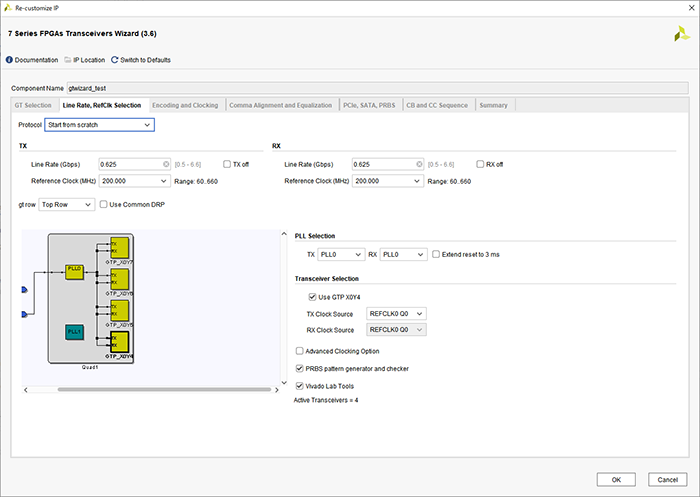
Task: Enable Extend reset to 3 ms
Action: [436, 255]
